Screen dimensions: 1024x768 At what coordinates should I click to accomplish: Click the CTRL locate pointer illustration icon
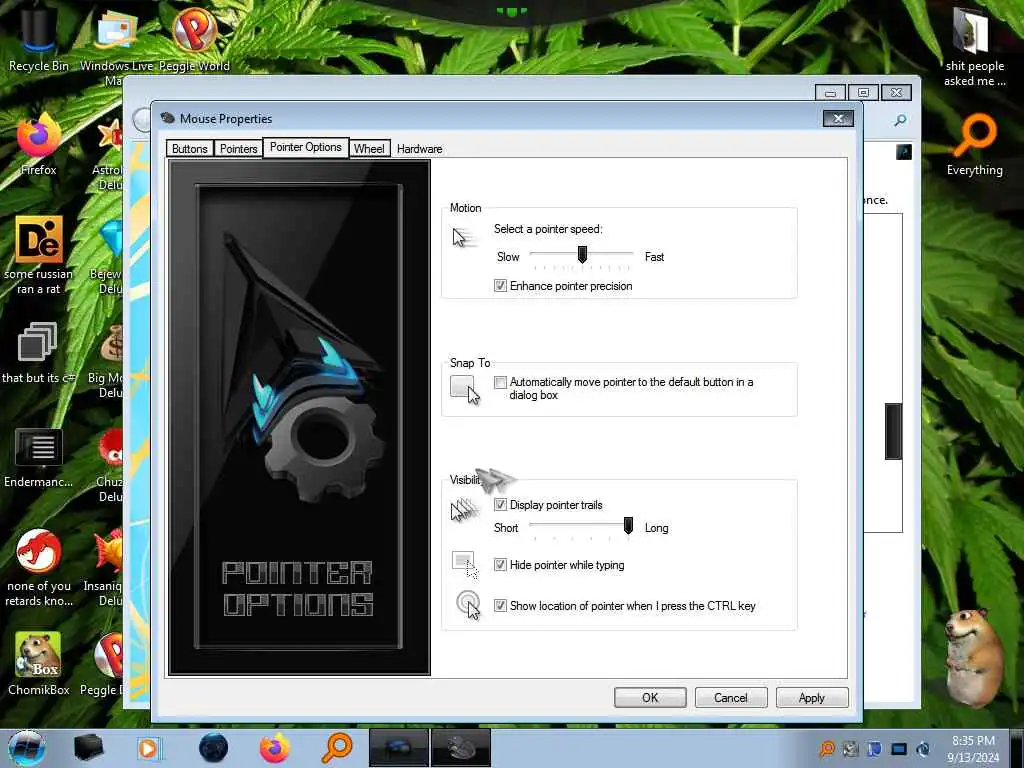coord(468,604)
